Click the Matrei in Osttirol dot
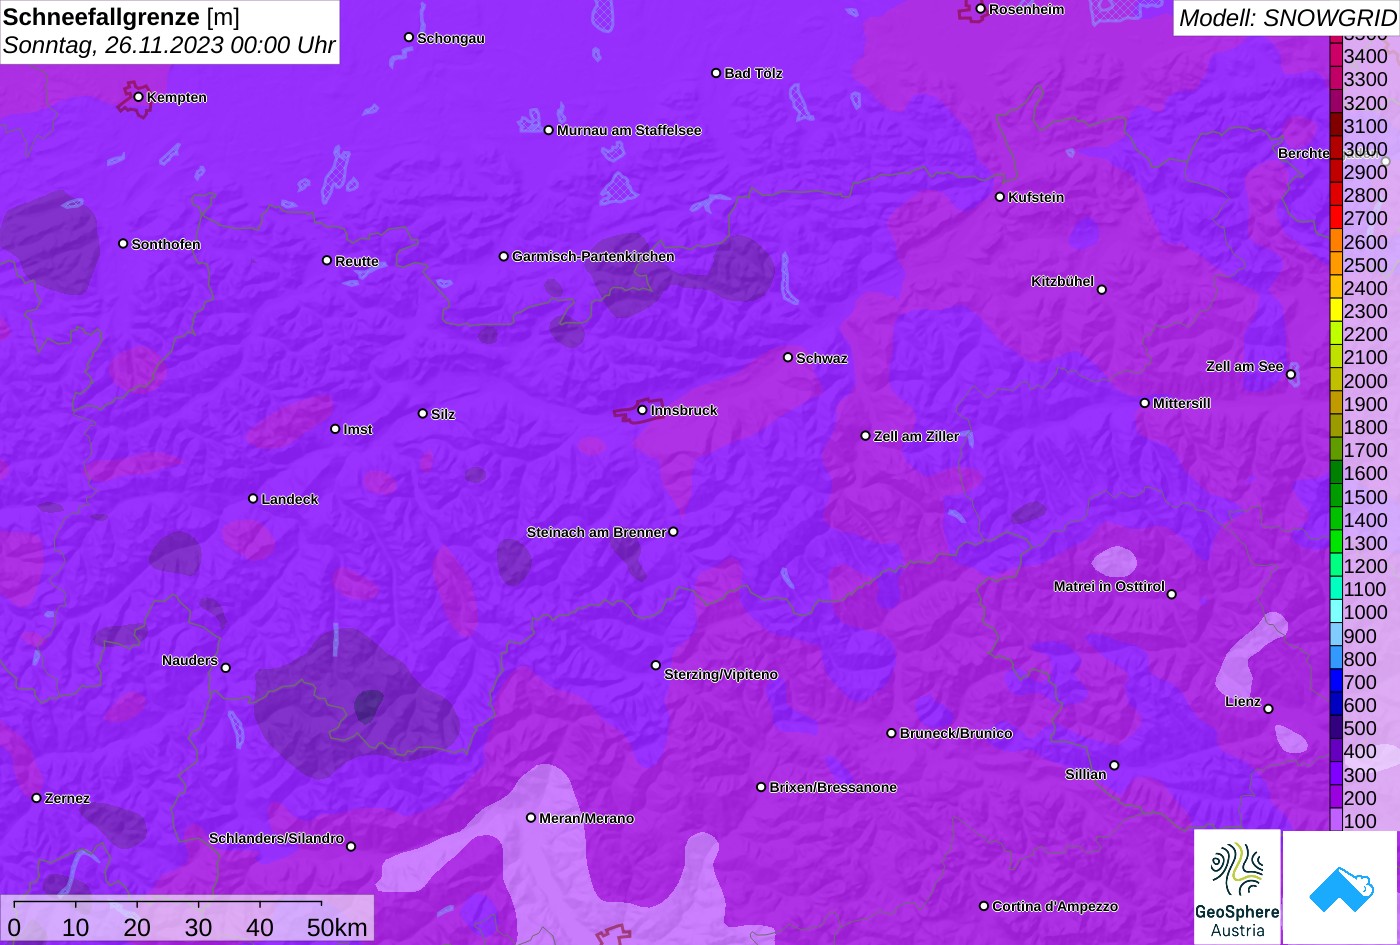This screenshot has height=945, width=1400. (1172, 594)
